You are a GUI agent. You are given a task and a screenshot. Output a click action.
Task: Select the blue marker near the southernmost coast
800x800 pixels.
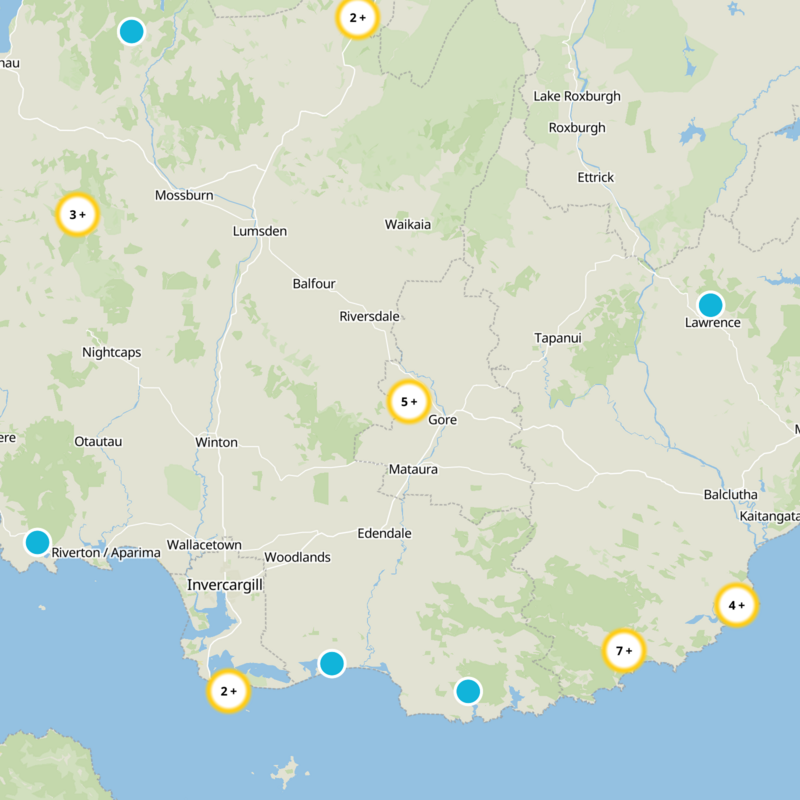click(468, 691)
